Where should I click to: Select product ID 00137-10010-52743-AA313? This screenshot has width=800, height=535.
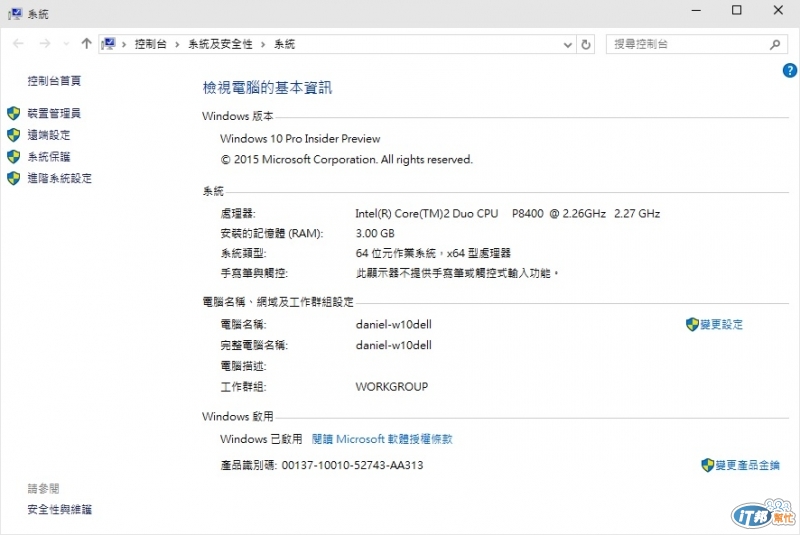pos(353,465)
